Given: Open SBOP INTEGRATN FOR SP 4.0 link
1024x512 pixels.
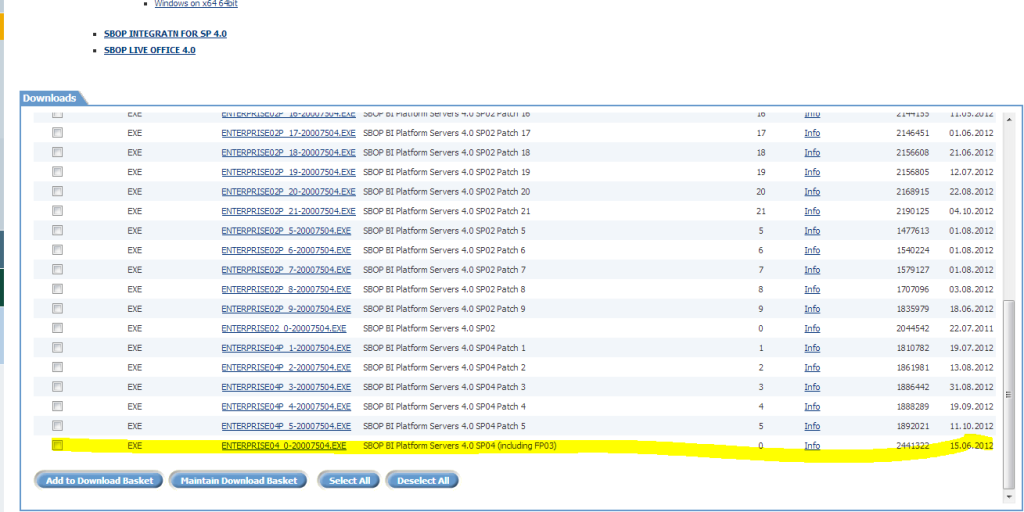Looking at the screenshot, I should pyautogui.click(x=165, y=33).
